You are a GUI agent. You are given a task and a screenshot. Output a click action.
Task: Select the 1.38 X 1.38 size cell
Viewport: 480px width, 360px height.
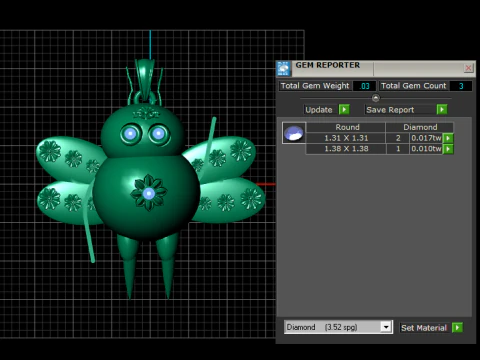click(346, 149)
